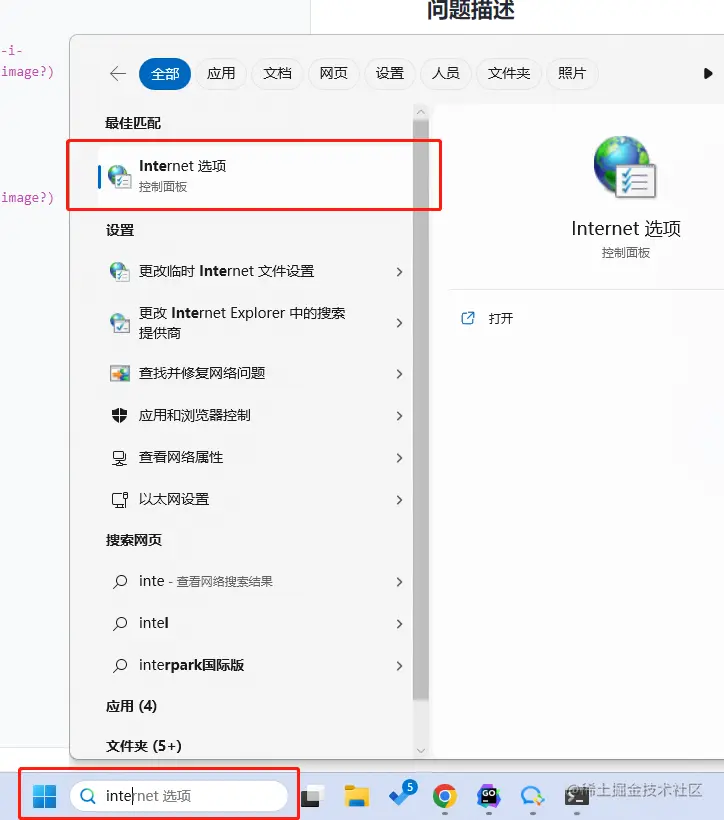Select the intel web suggestion
The height and width of the screenshot is (820, 724).
pos(255,623)
